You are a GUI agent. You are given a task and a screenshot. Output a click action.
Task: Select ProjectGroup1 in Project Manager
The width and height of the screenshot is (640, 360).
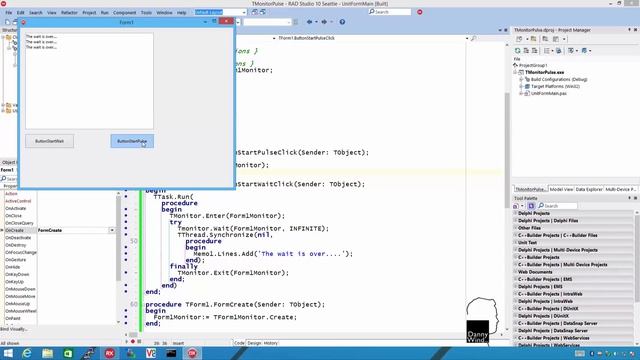point(533,65)
